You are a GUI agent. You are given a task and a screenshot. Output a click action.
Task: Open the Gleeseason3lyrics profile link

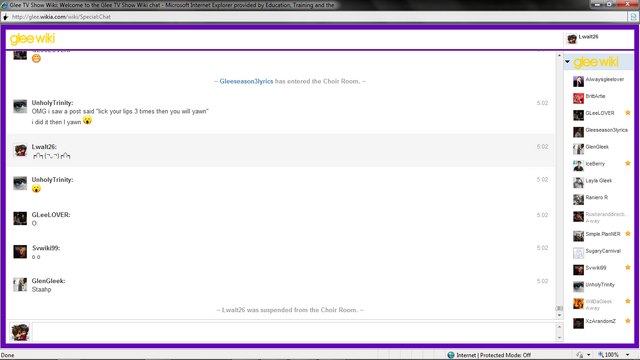click(246, 81)
